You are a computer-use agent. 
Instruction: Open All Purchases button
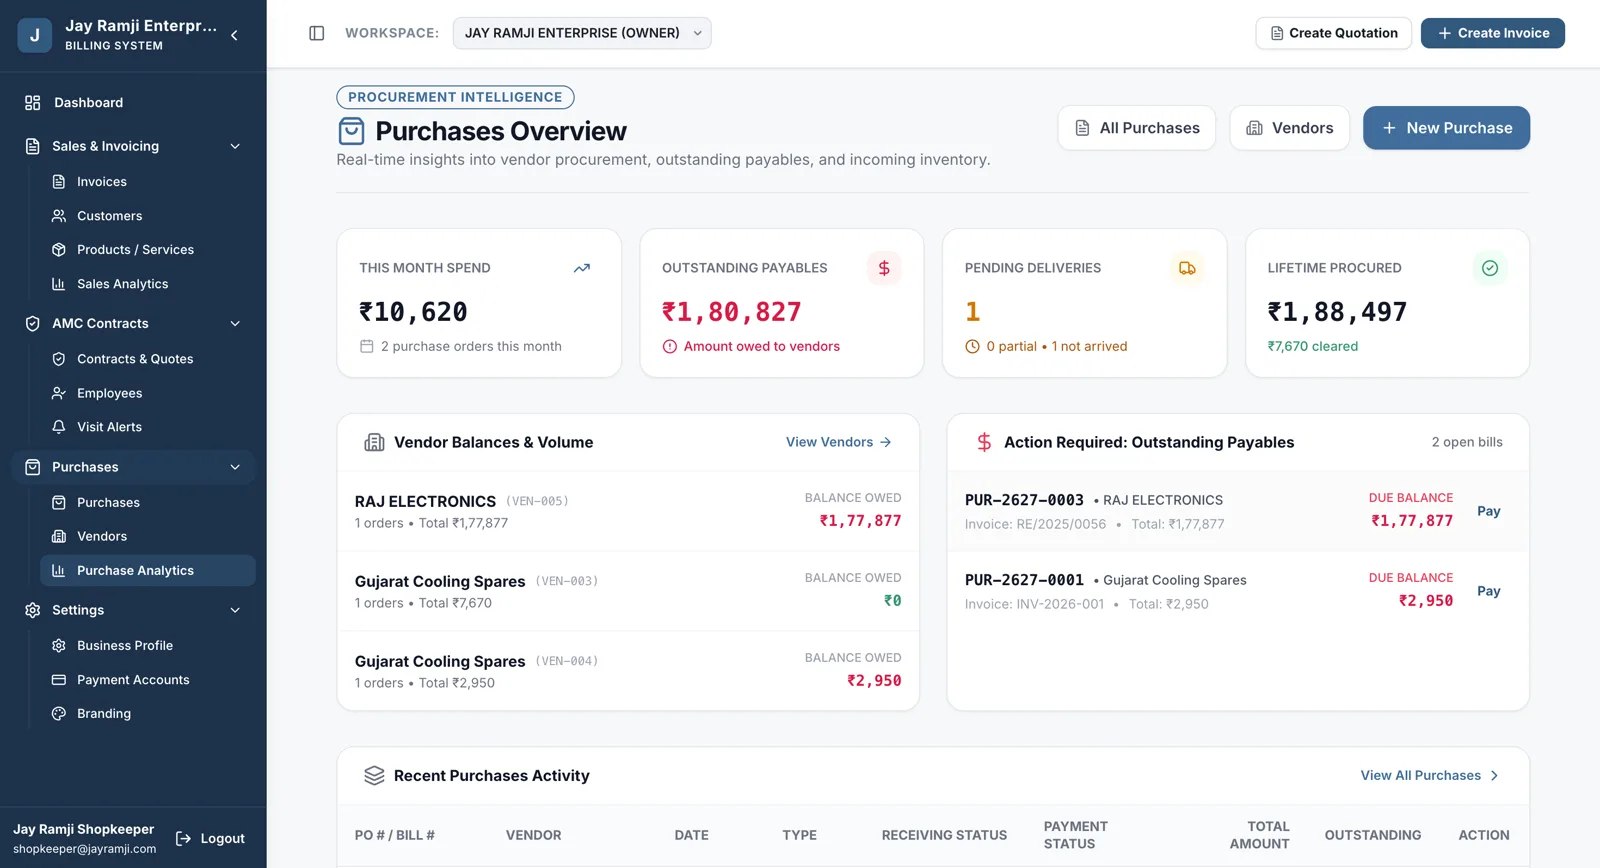[1136, 128]
